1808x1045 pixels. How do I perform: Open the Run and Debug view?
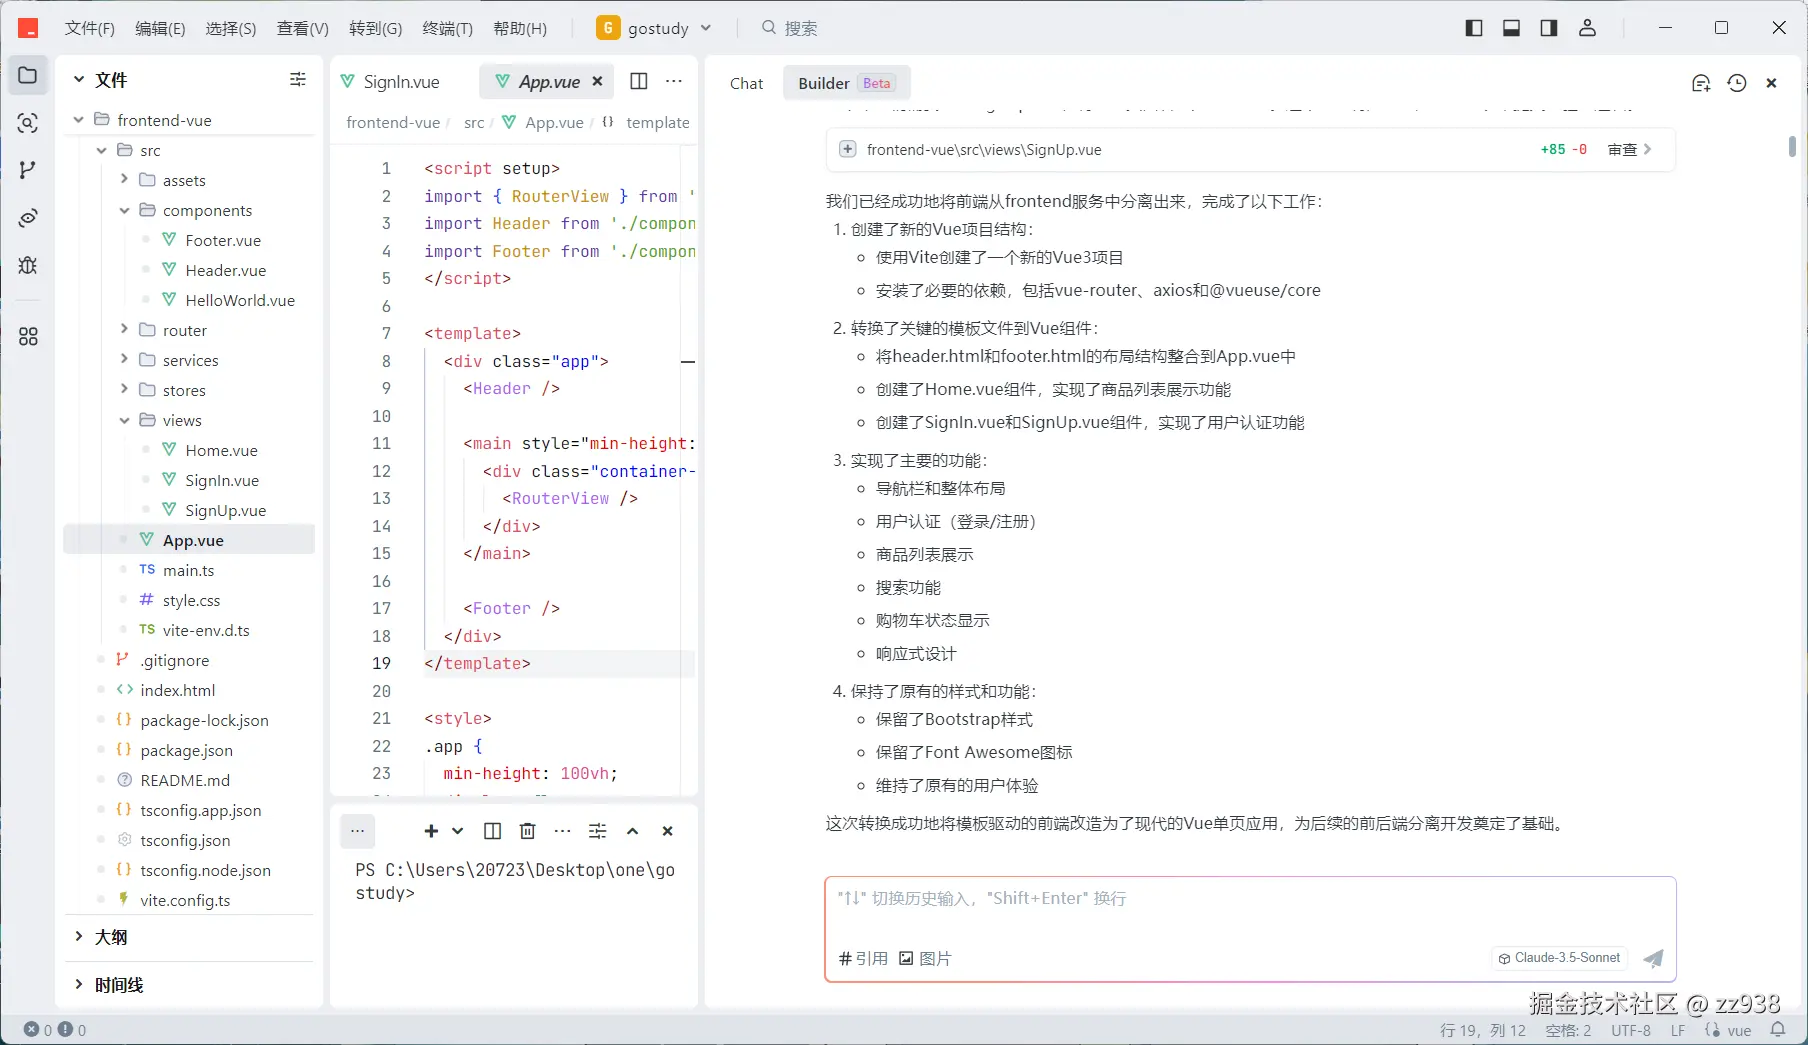(x=28, y=265)
